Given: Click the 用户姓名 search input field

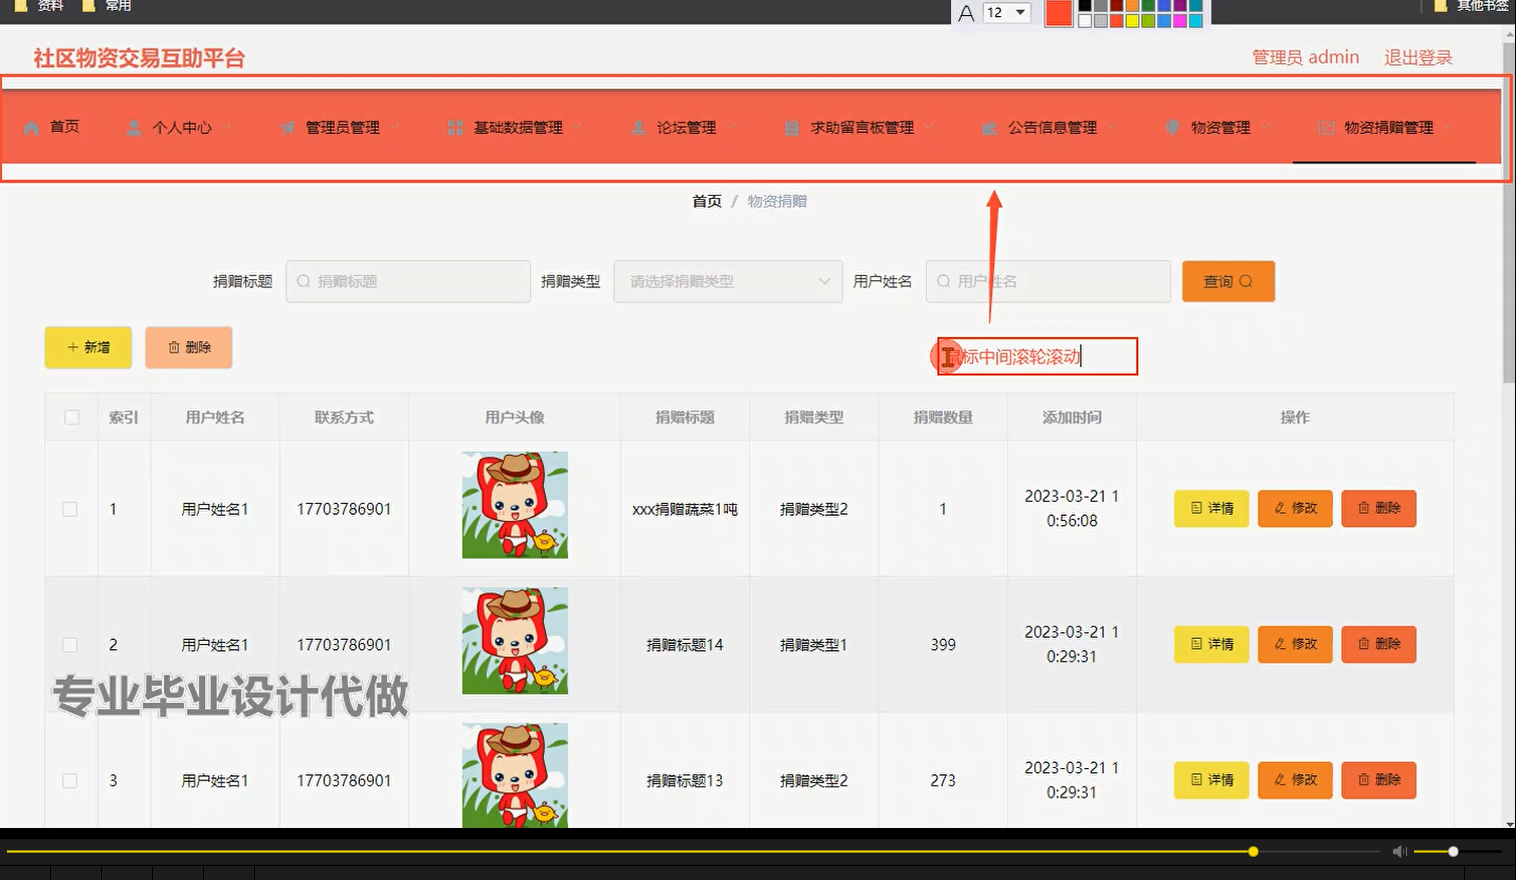Looking at the screenshot, I should [x=1047, y=281].
